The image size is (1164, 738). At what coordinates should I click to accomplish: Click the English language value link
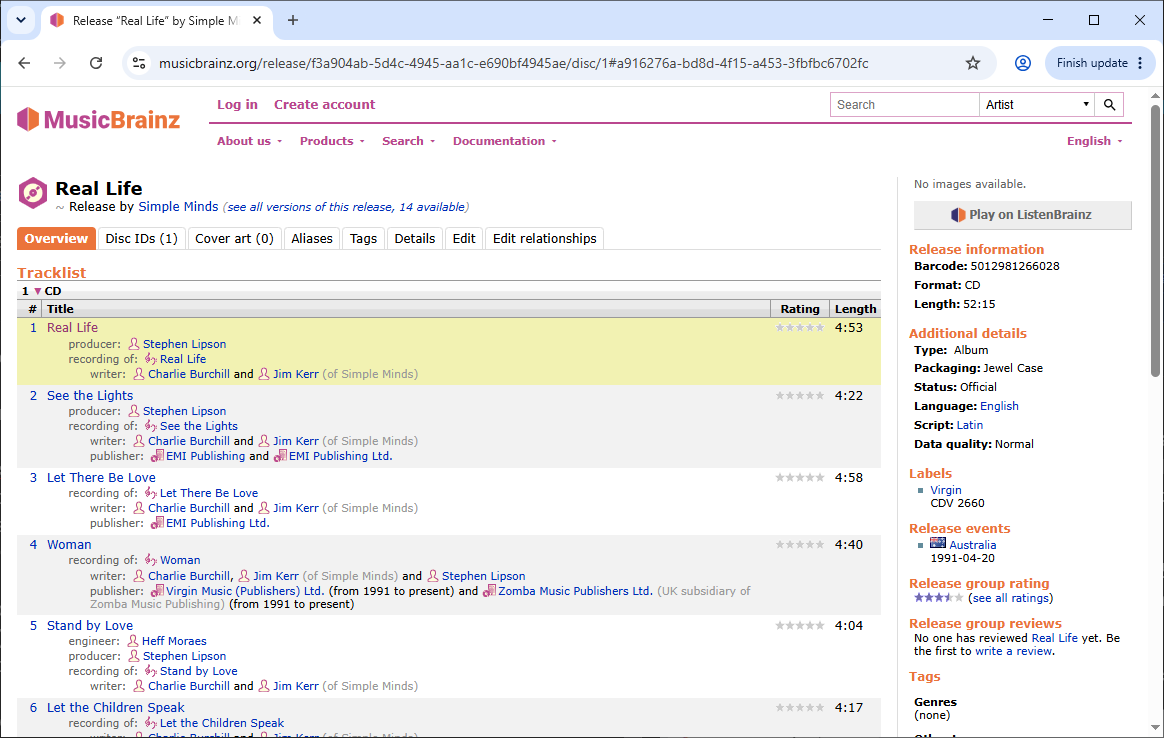tap(999, 406)
